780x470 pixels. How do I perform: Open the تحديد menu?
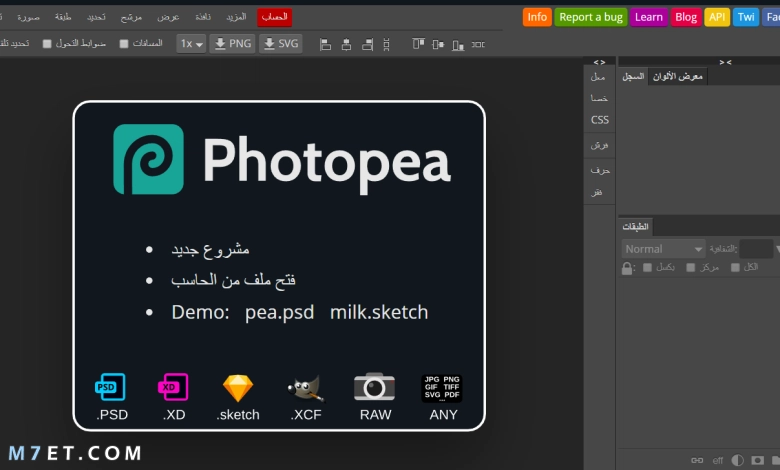[x=96, y=17]
